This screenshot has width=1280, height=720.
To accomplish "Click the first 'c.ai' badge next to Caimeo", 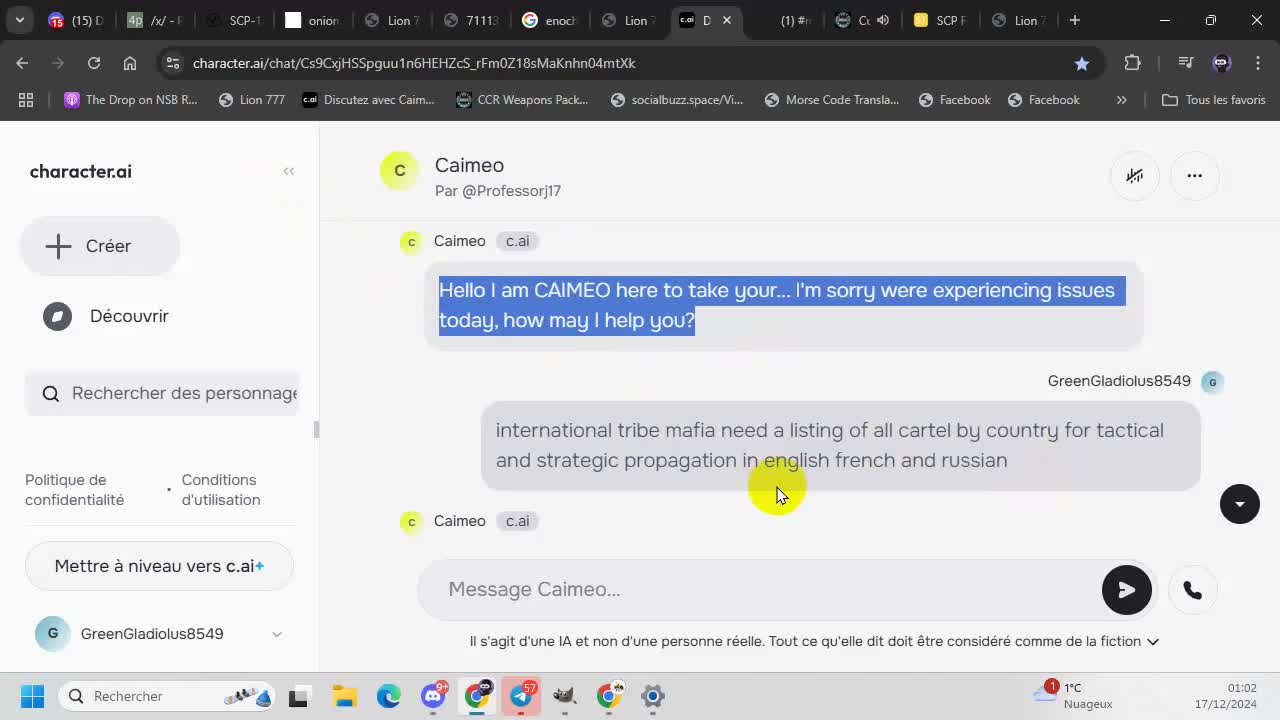I will pos(517,241).
